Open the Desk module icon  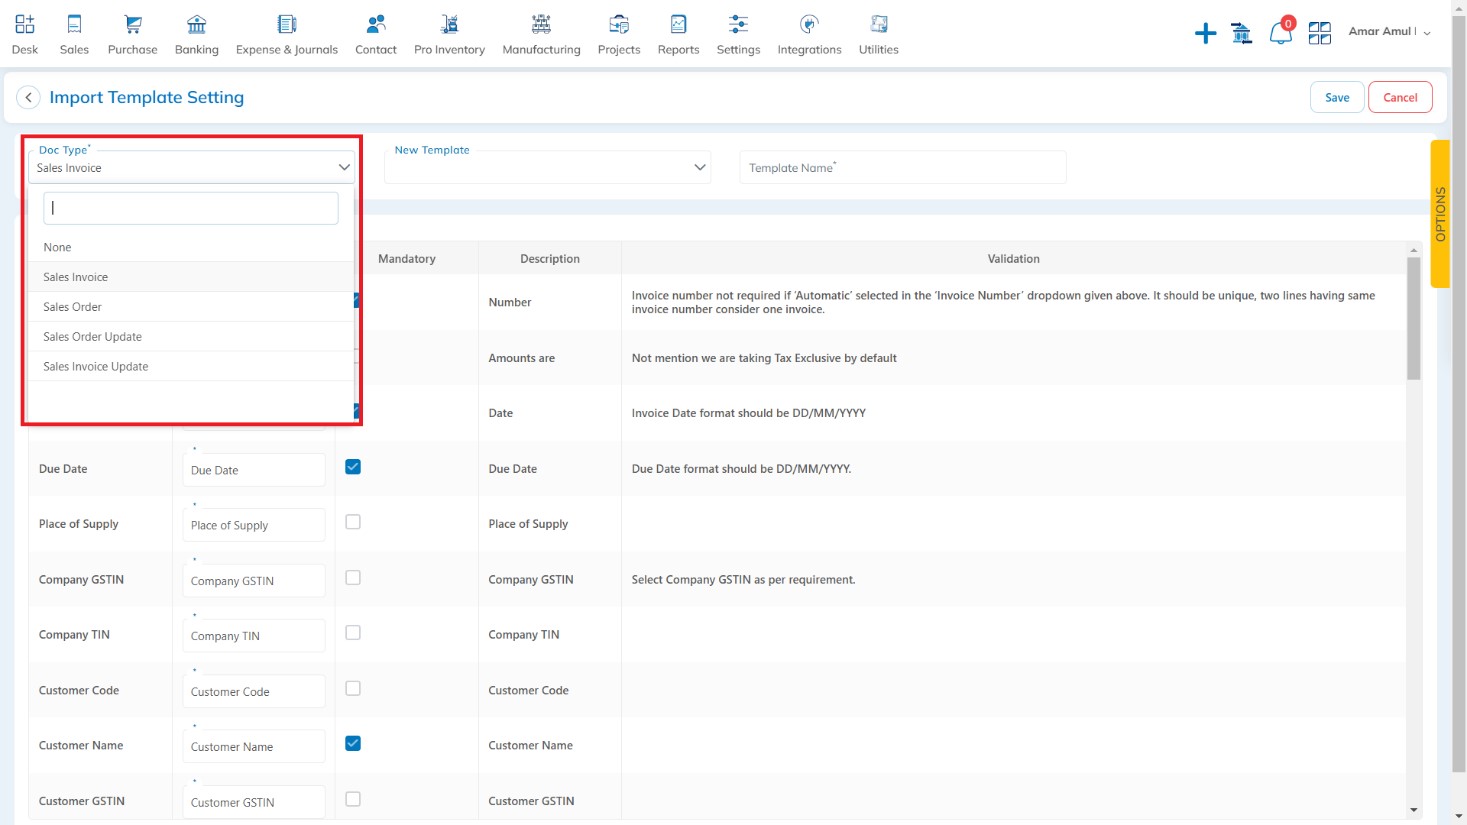point(25,24)
